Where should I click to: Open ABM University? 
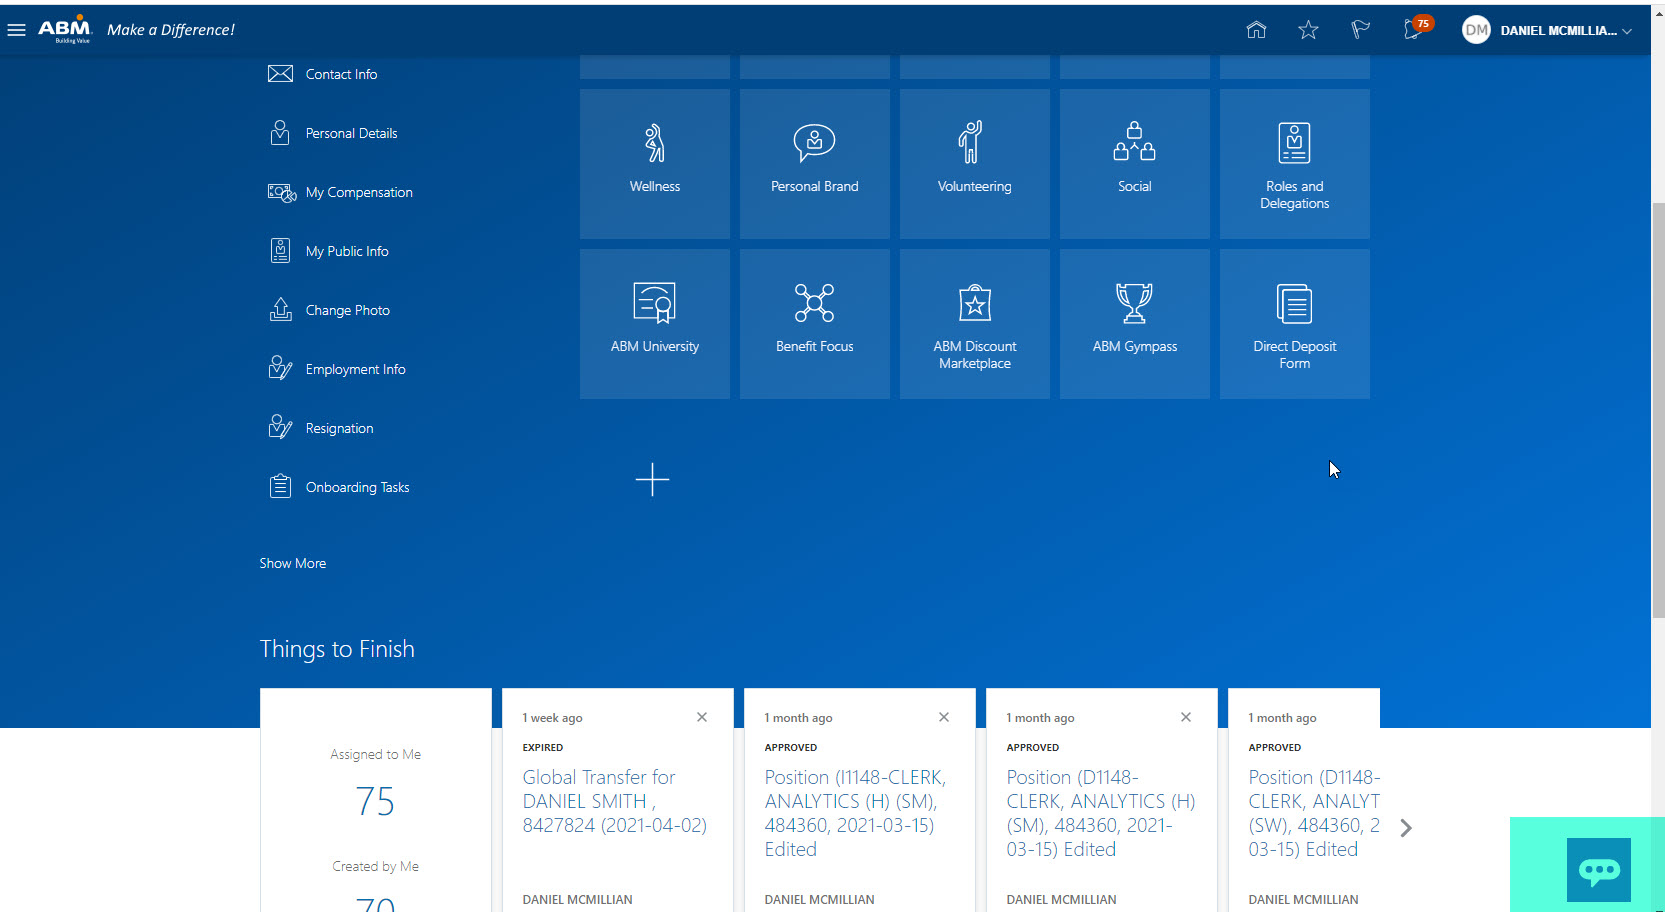(x=654, y=323)
